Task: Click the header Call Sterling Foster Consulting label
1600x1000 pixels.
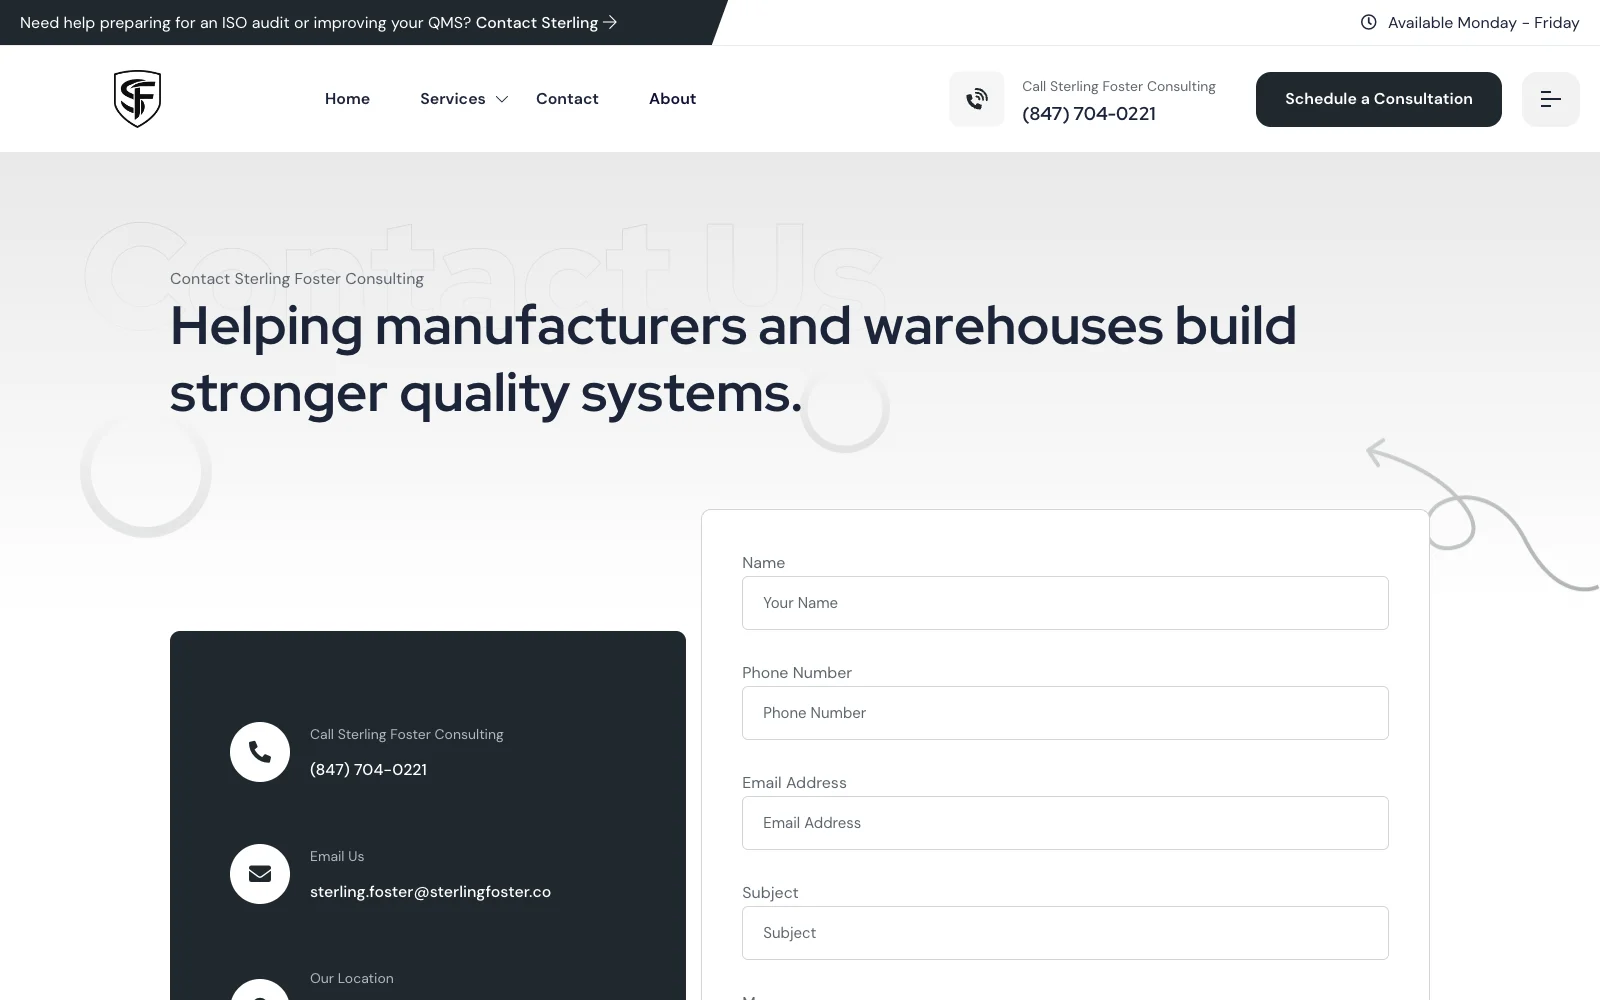Action: (x=1119, y=87)
